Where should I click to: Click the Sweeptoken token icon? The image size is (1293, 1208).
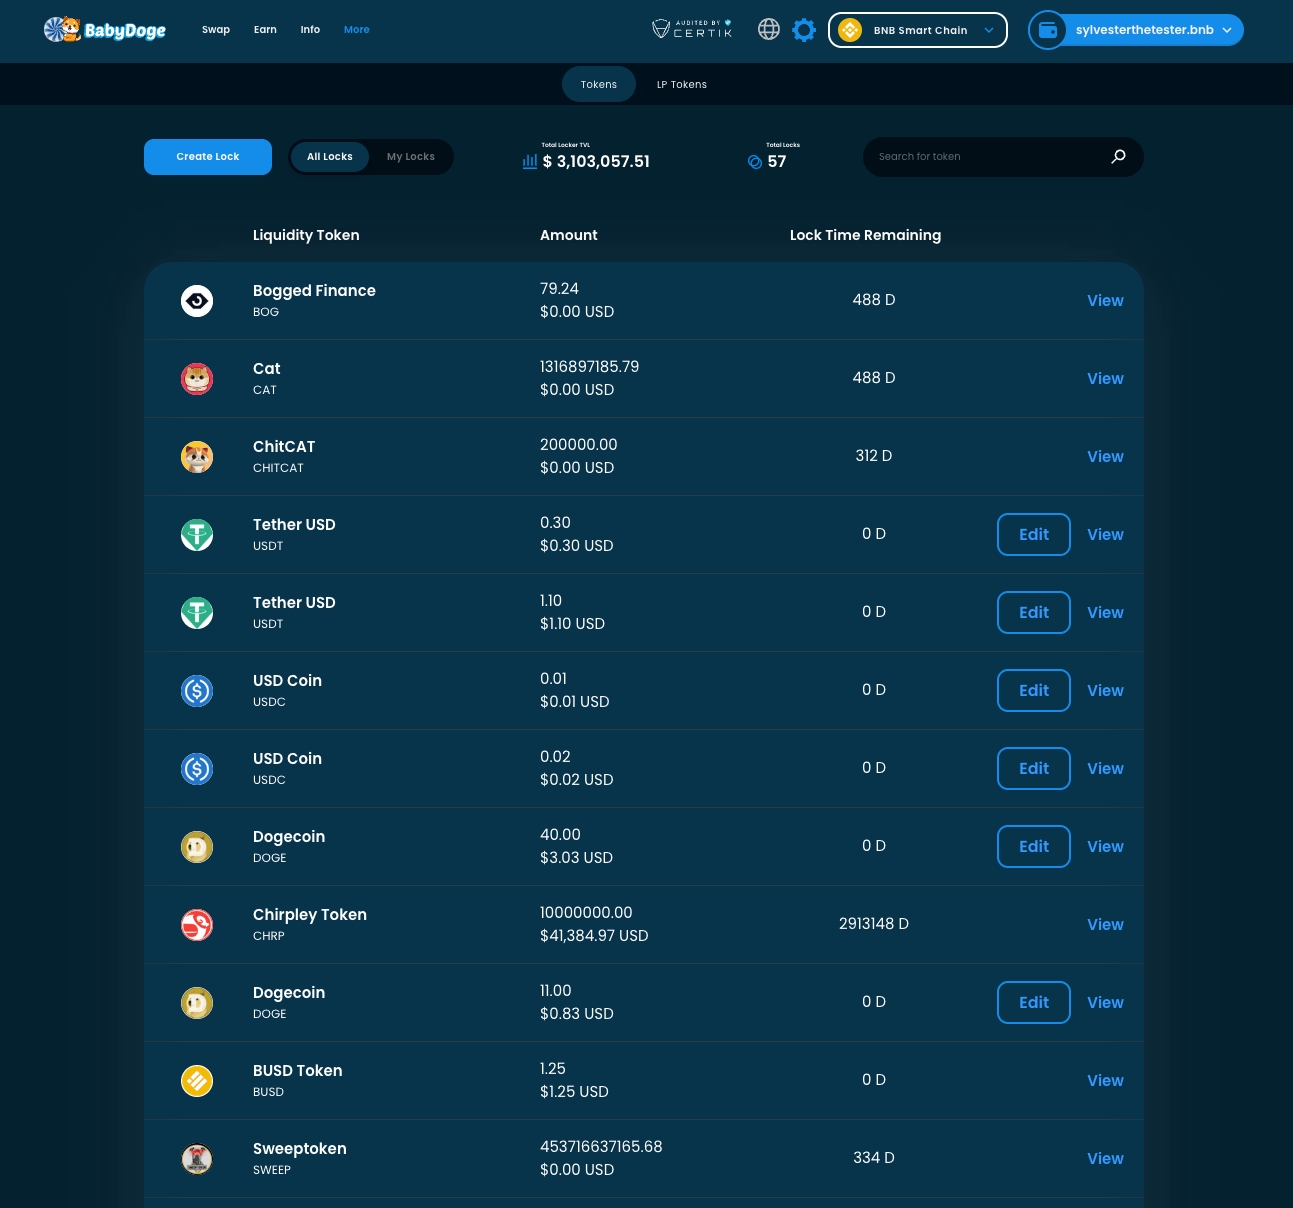pyautogui.click(x=197, y=1159)
